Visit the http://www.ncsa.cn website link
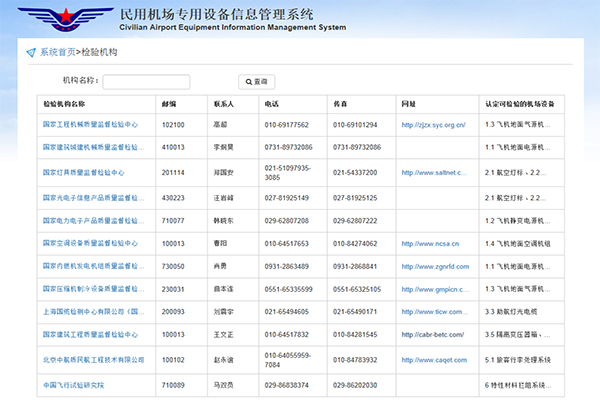600x400 pixels. pyautogui.click(x=429, y=243)
